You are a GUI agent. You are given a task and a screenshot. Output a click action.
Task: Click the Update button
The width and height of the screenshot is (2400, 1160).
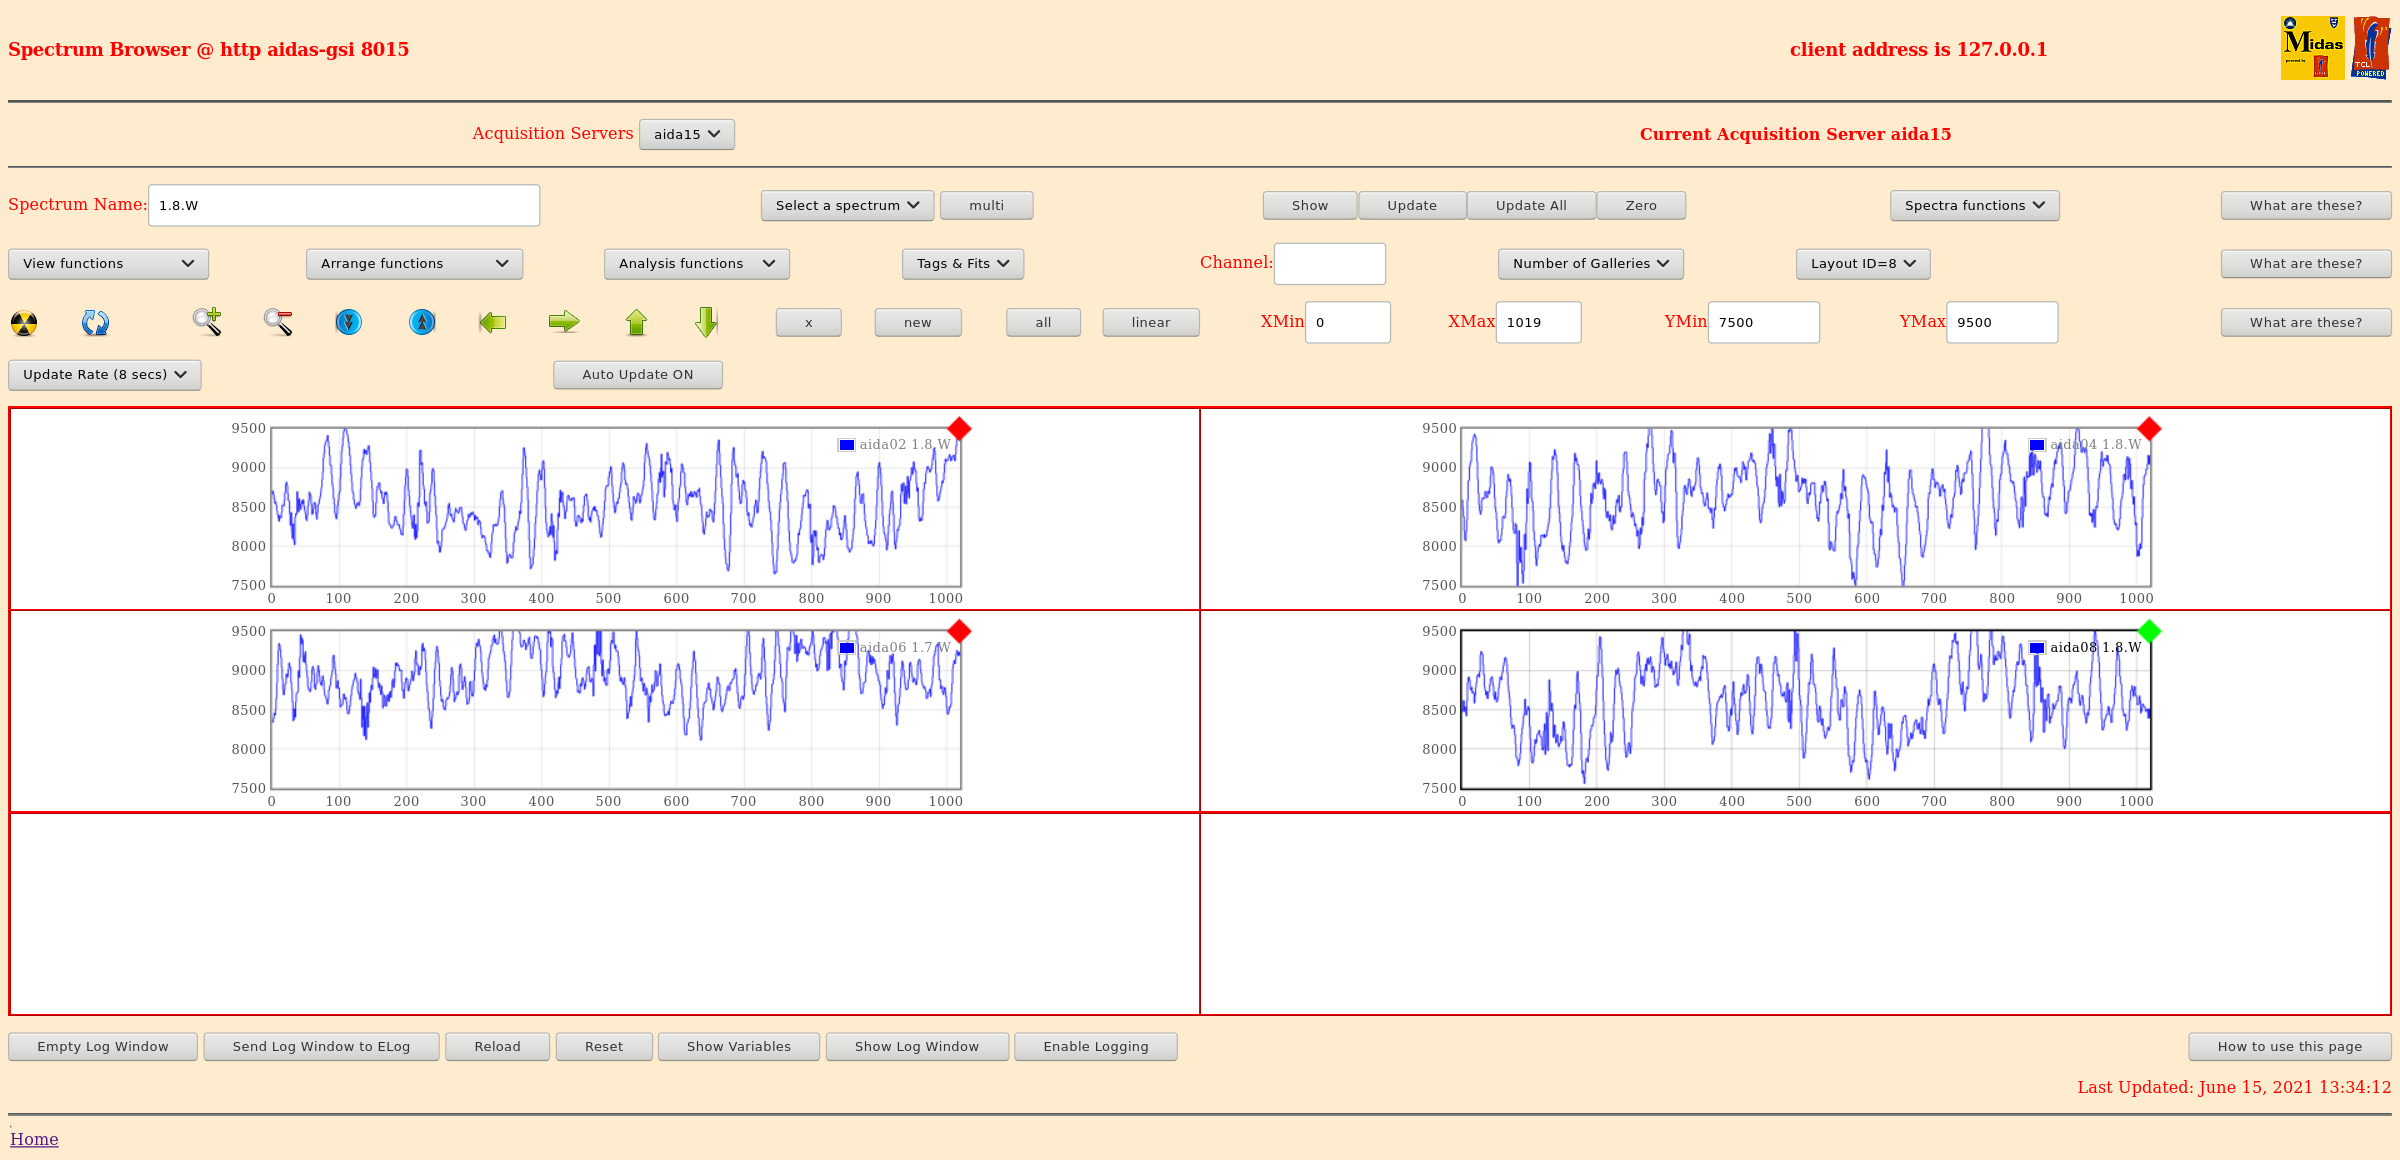coord(1412,205)
